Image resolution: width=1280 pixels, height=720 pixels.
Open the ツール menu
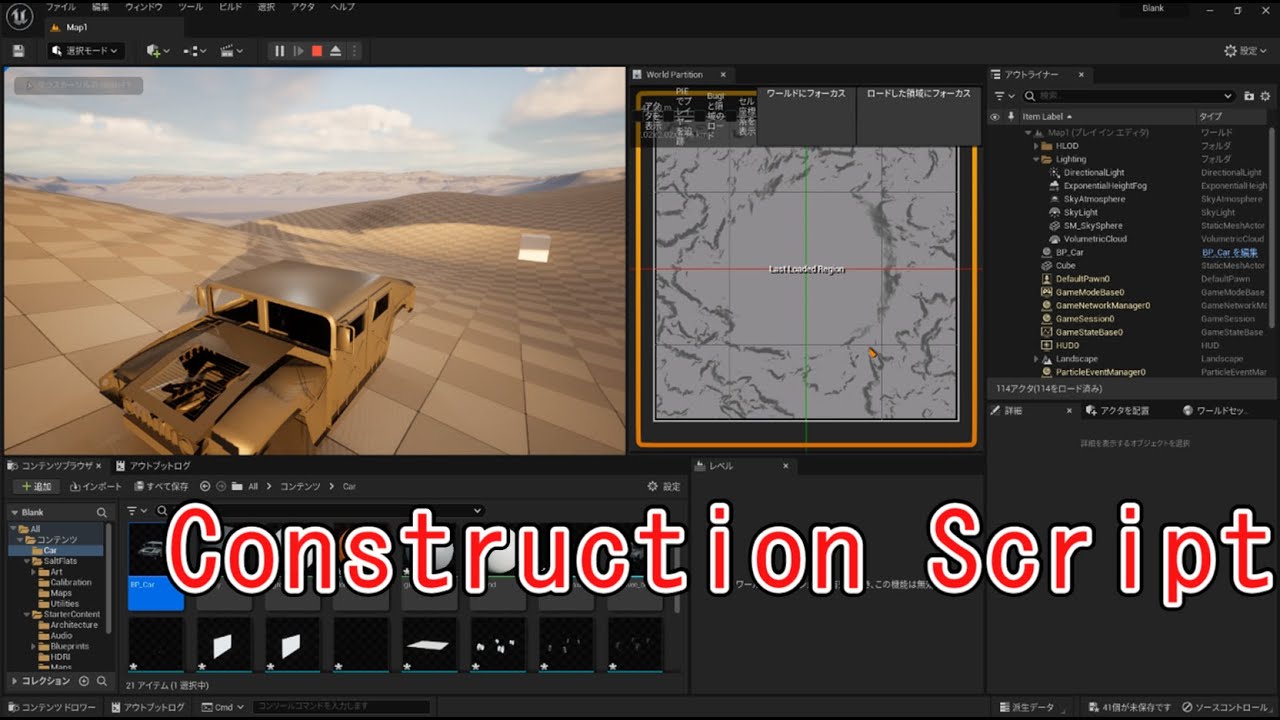point(190,7)
